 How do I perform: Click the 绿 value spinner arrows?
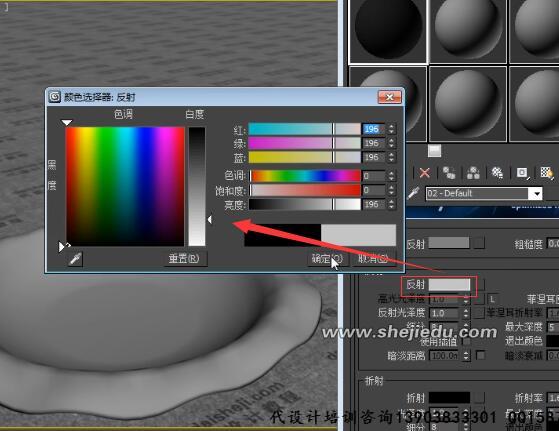[x=391, y=143]
